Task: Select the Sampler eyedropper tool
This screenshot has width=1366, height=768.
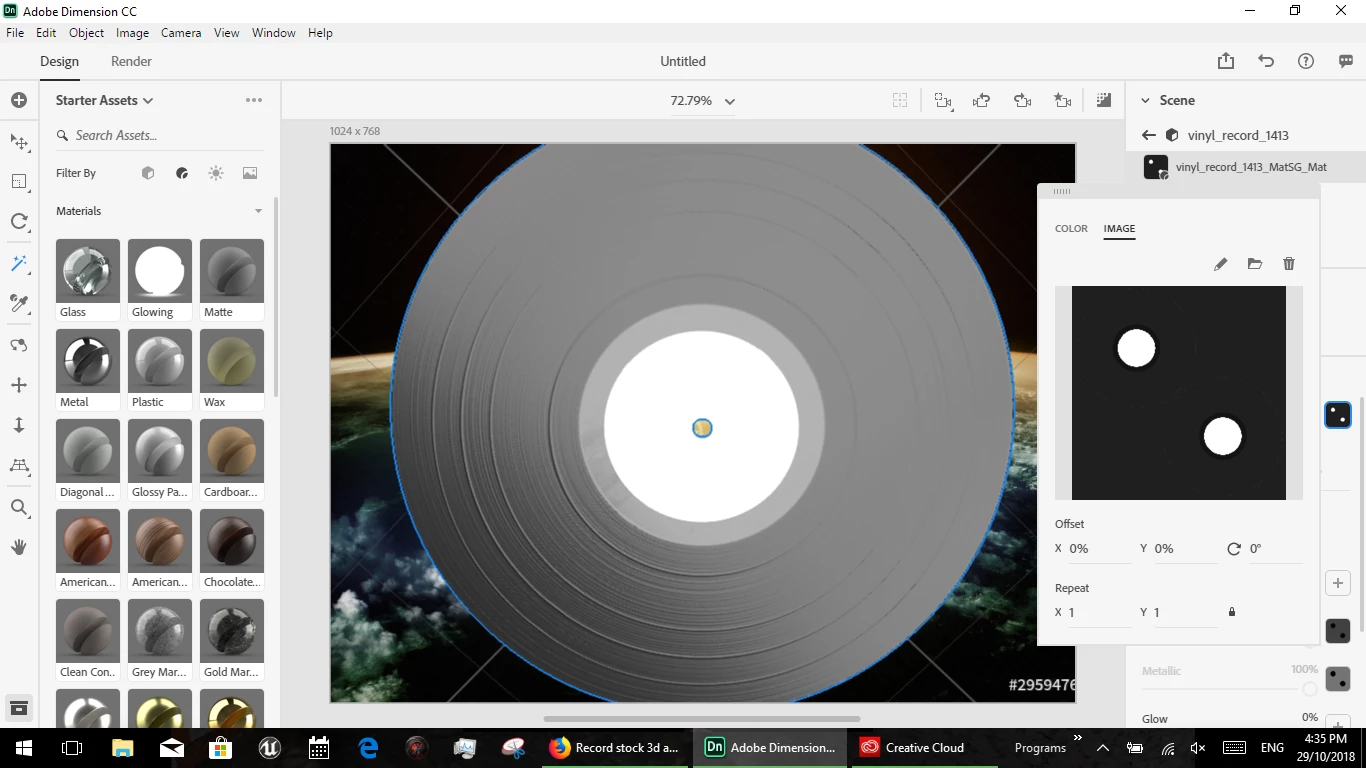Action: click(x=18, y=303)
